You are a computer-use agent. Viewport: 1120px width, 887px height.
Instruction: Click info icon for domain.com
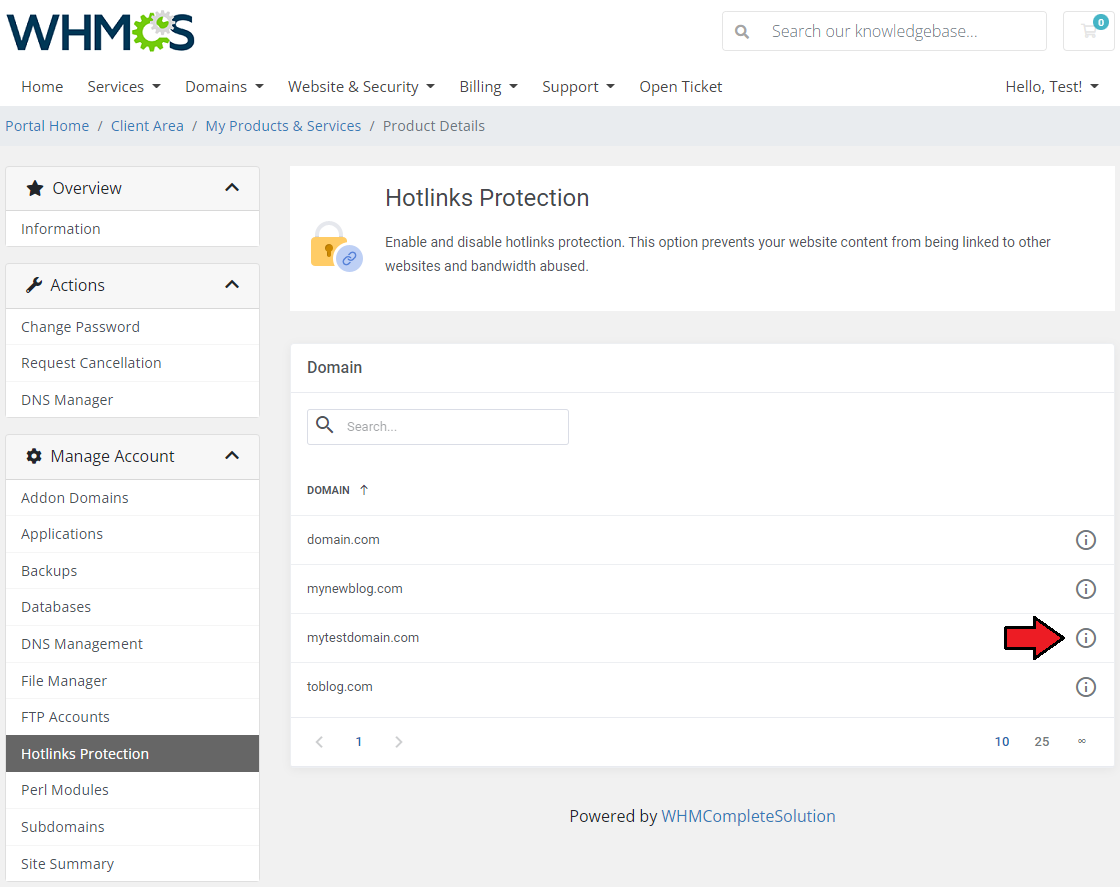(1086, 540)
